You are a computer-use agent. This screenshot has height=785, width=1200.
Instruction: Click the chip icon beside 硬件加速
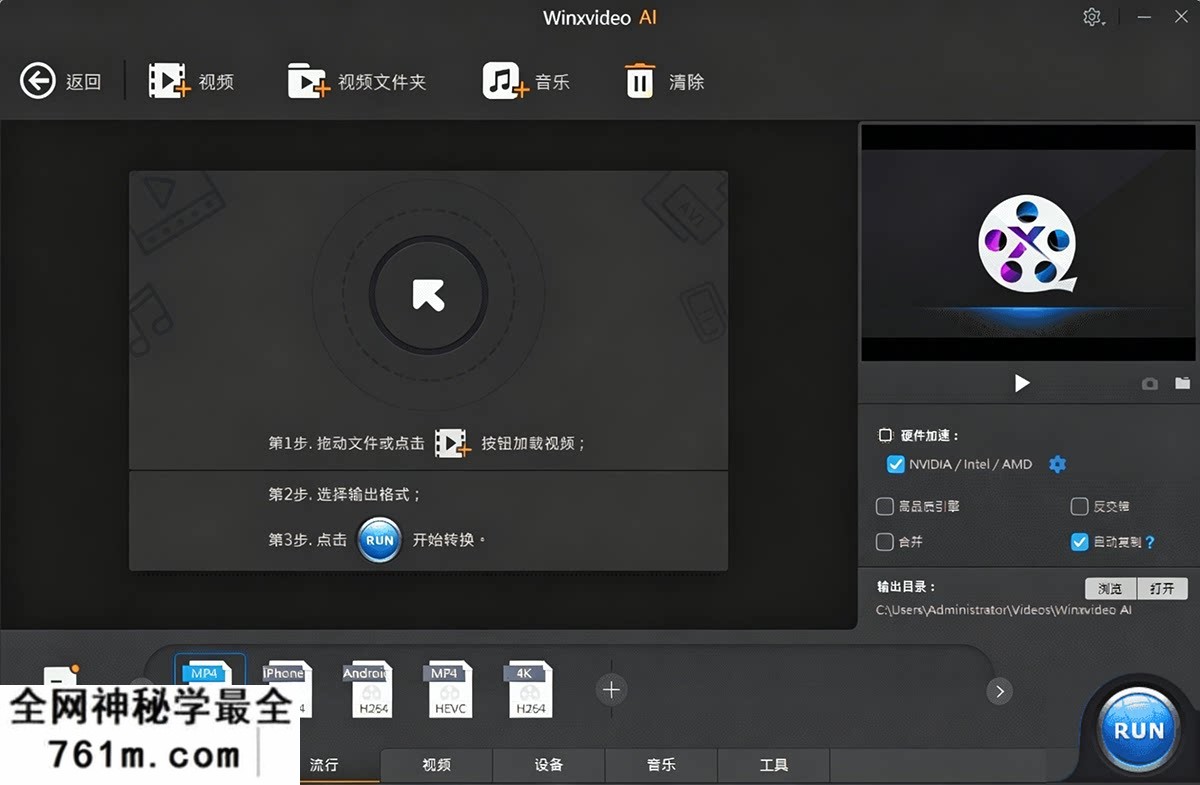coord(885,435)
